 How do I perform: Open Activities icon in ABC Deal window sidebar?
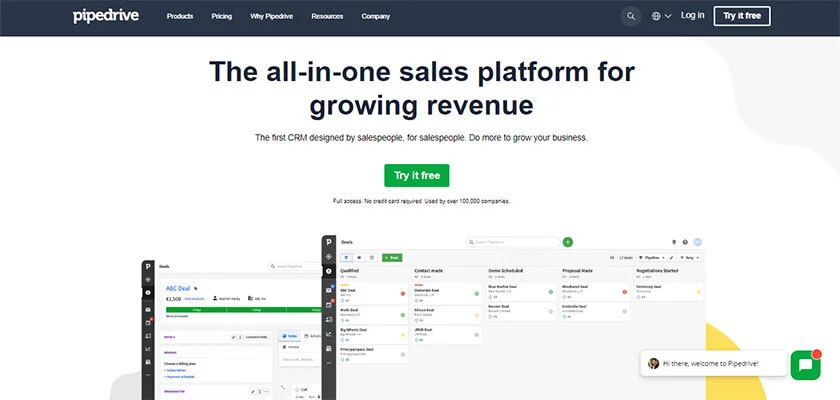(x=148, y=322)
